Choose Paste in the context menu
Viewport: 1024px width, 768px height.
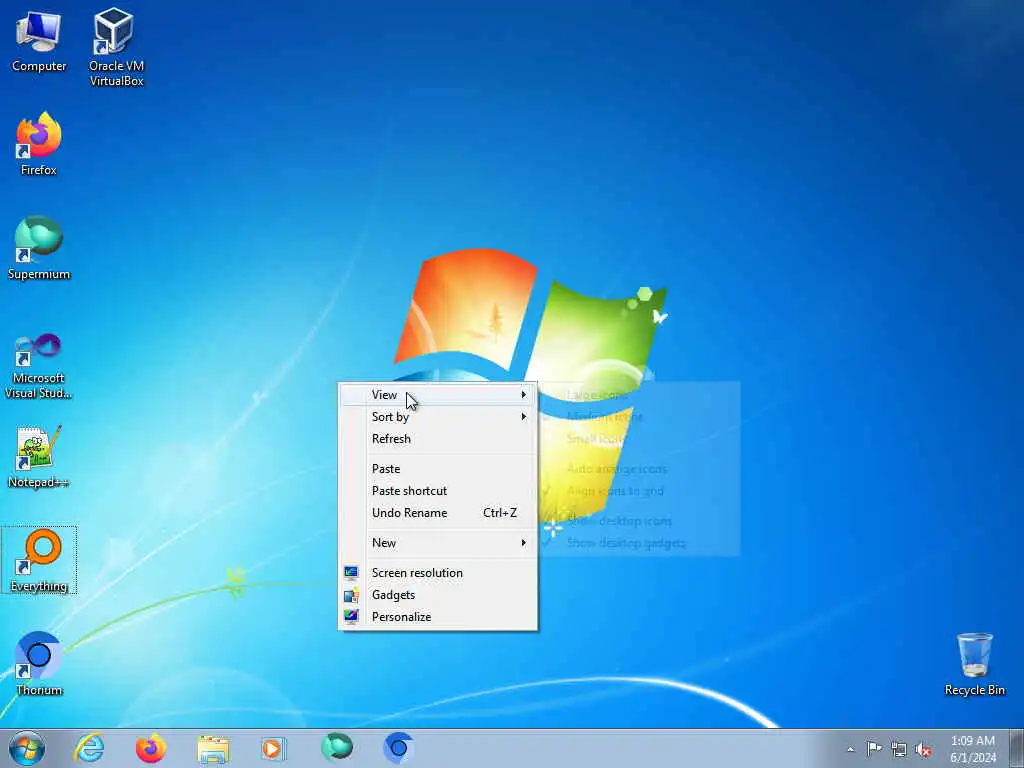point(438,469)
